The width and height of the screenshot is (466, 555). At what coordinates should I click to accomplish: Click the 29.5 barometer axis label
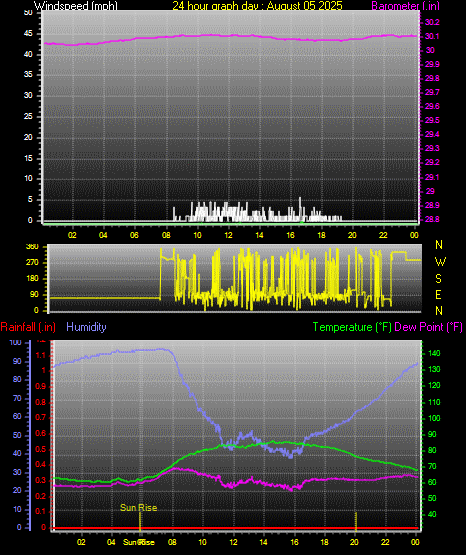(432, 120)
